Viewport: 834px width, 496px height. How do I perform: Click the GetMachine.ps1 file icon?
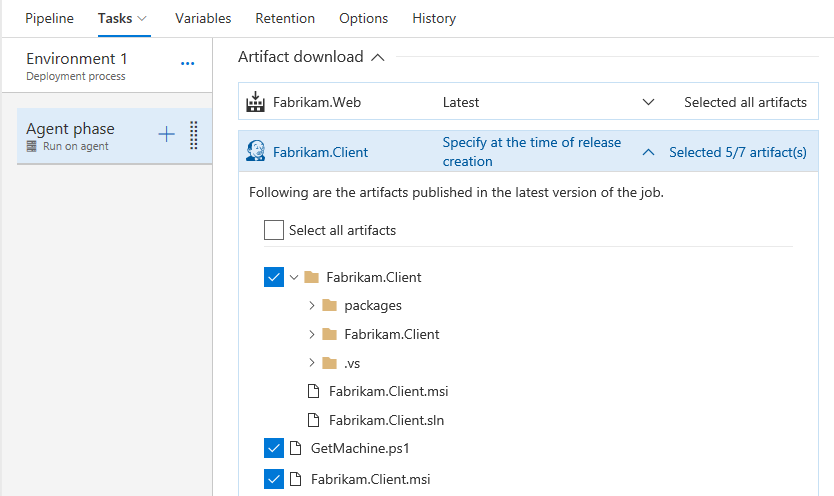coord(295,449)
